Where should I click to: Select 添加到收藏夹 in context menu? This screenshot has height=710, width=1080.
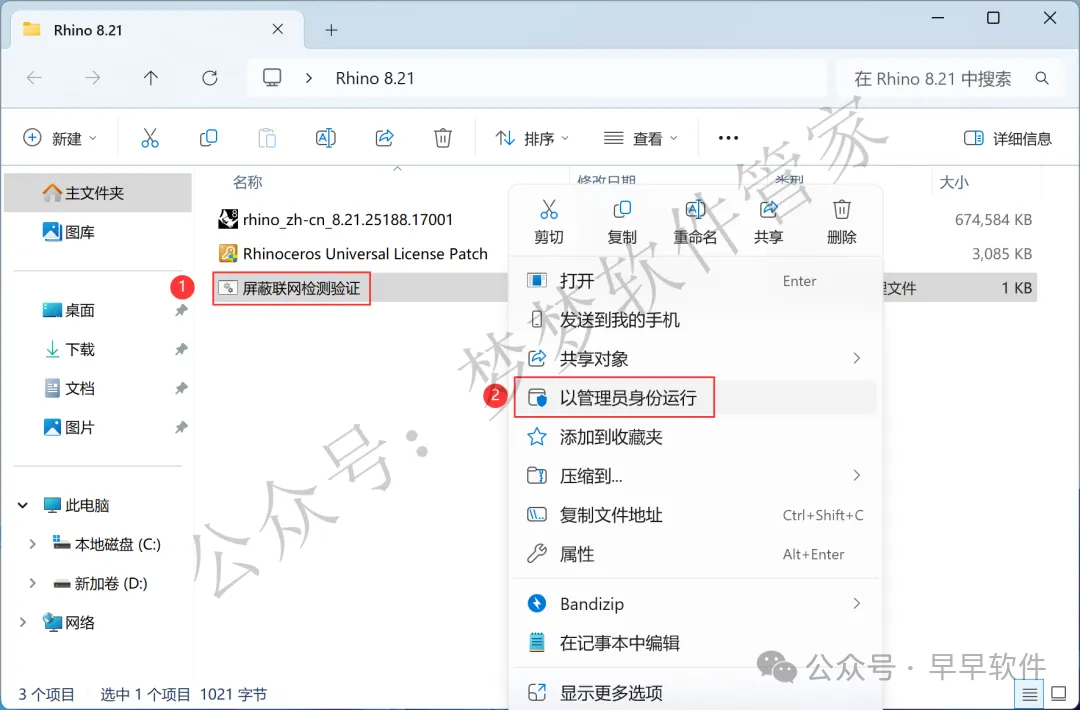click(695, 437)
